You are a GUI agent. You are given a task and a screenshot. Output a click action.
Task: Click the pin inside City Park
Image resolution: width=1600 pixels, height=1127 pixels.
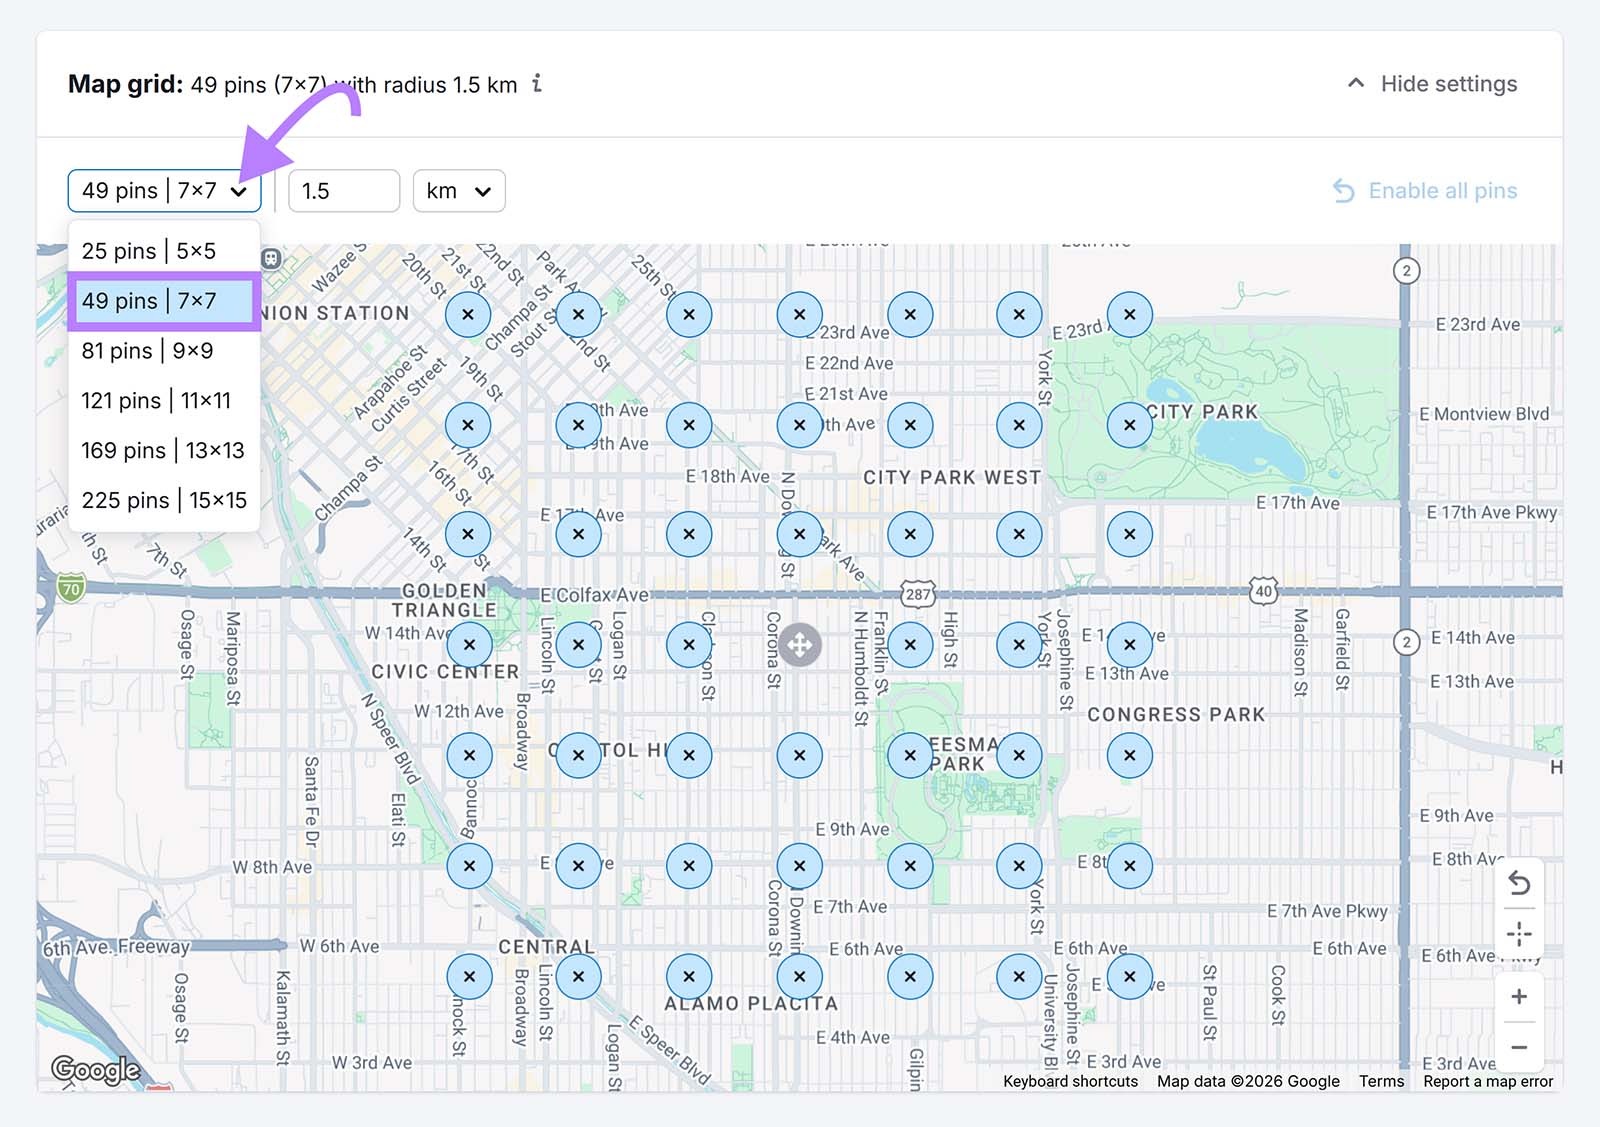[1129, 424]
